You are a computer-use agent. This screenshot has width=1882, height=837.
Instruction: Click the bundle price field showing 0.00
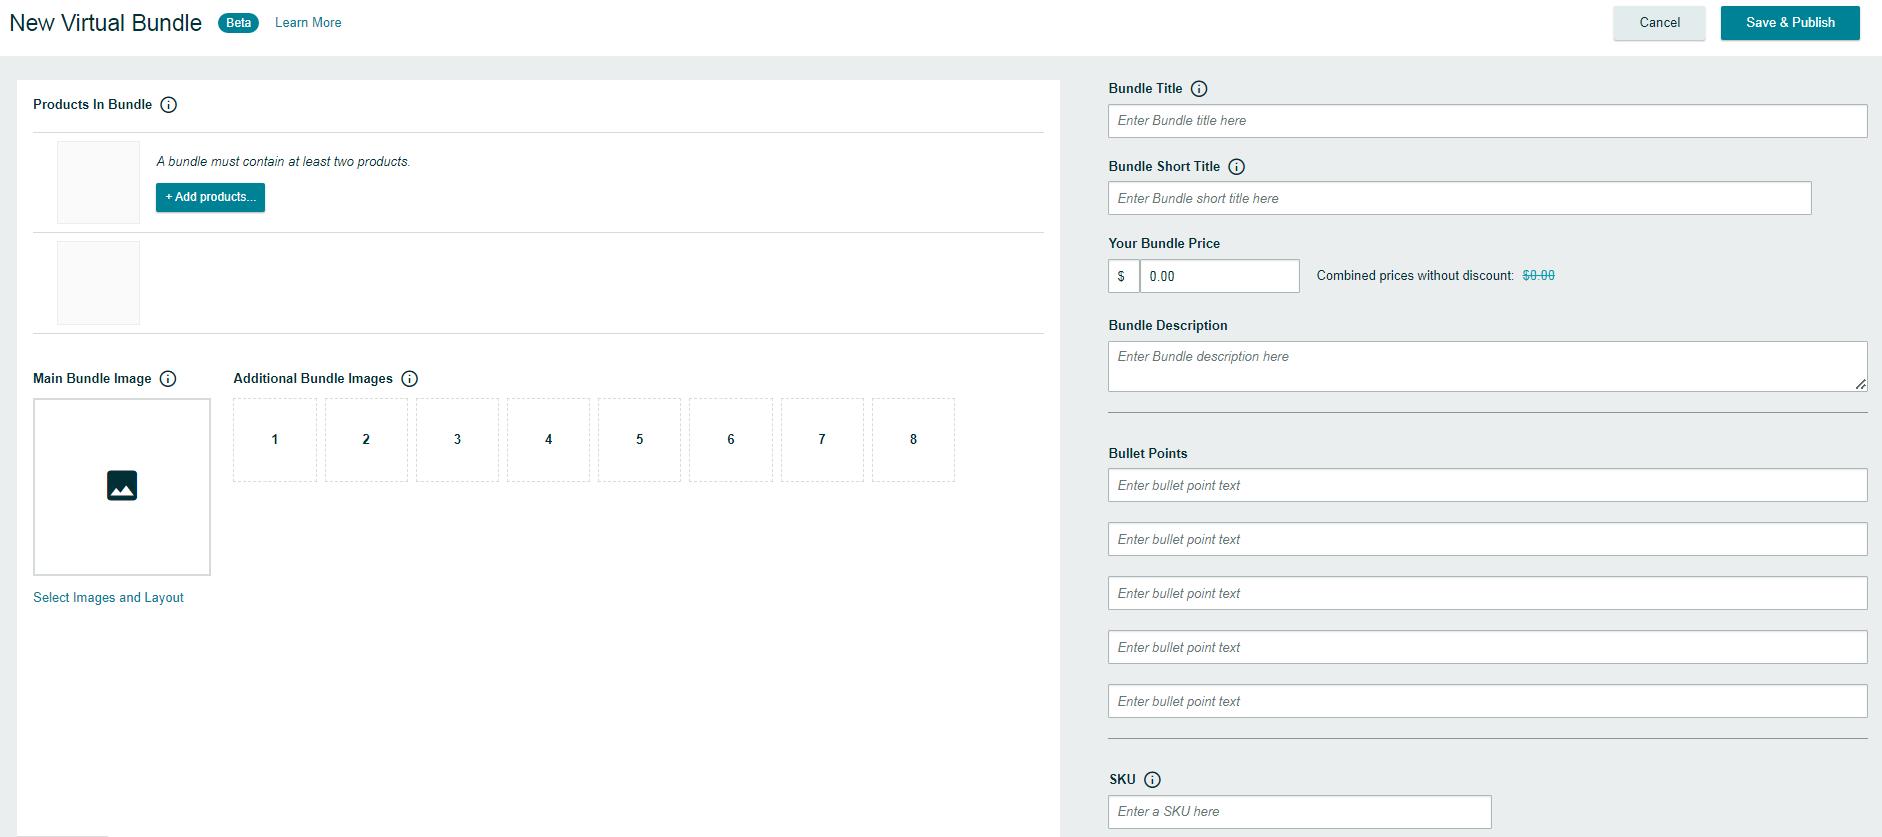1219,276
